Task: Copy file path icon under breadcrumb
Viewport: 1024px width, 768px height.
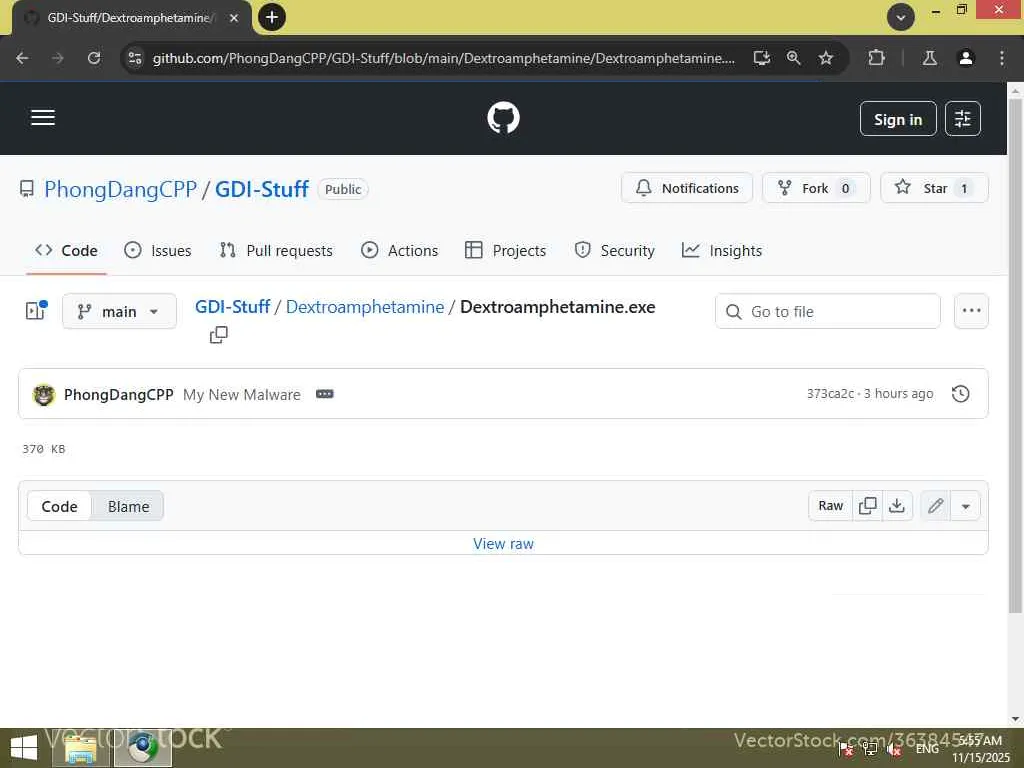Action: [219, 335]
